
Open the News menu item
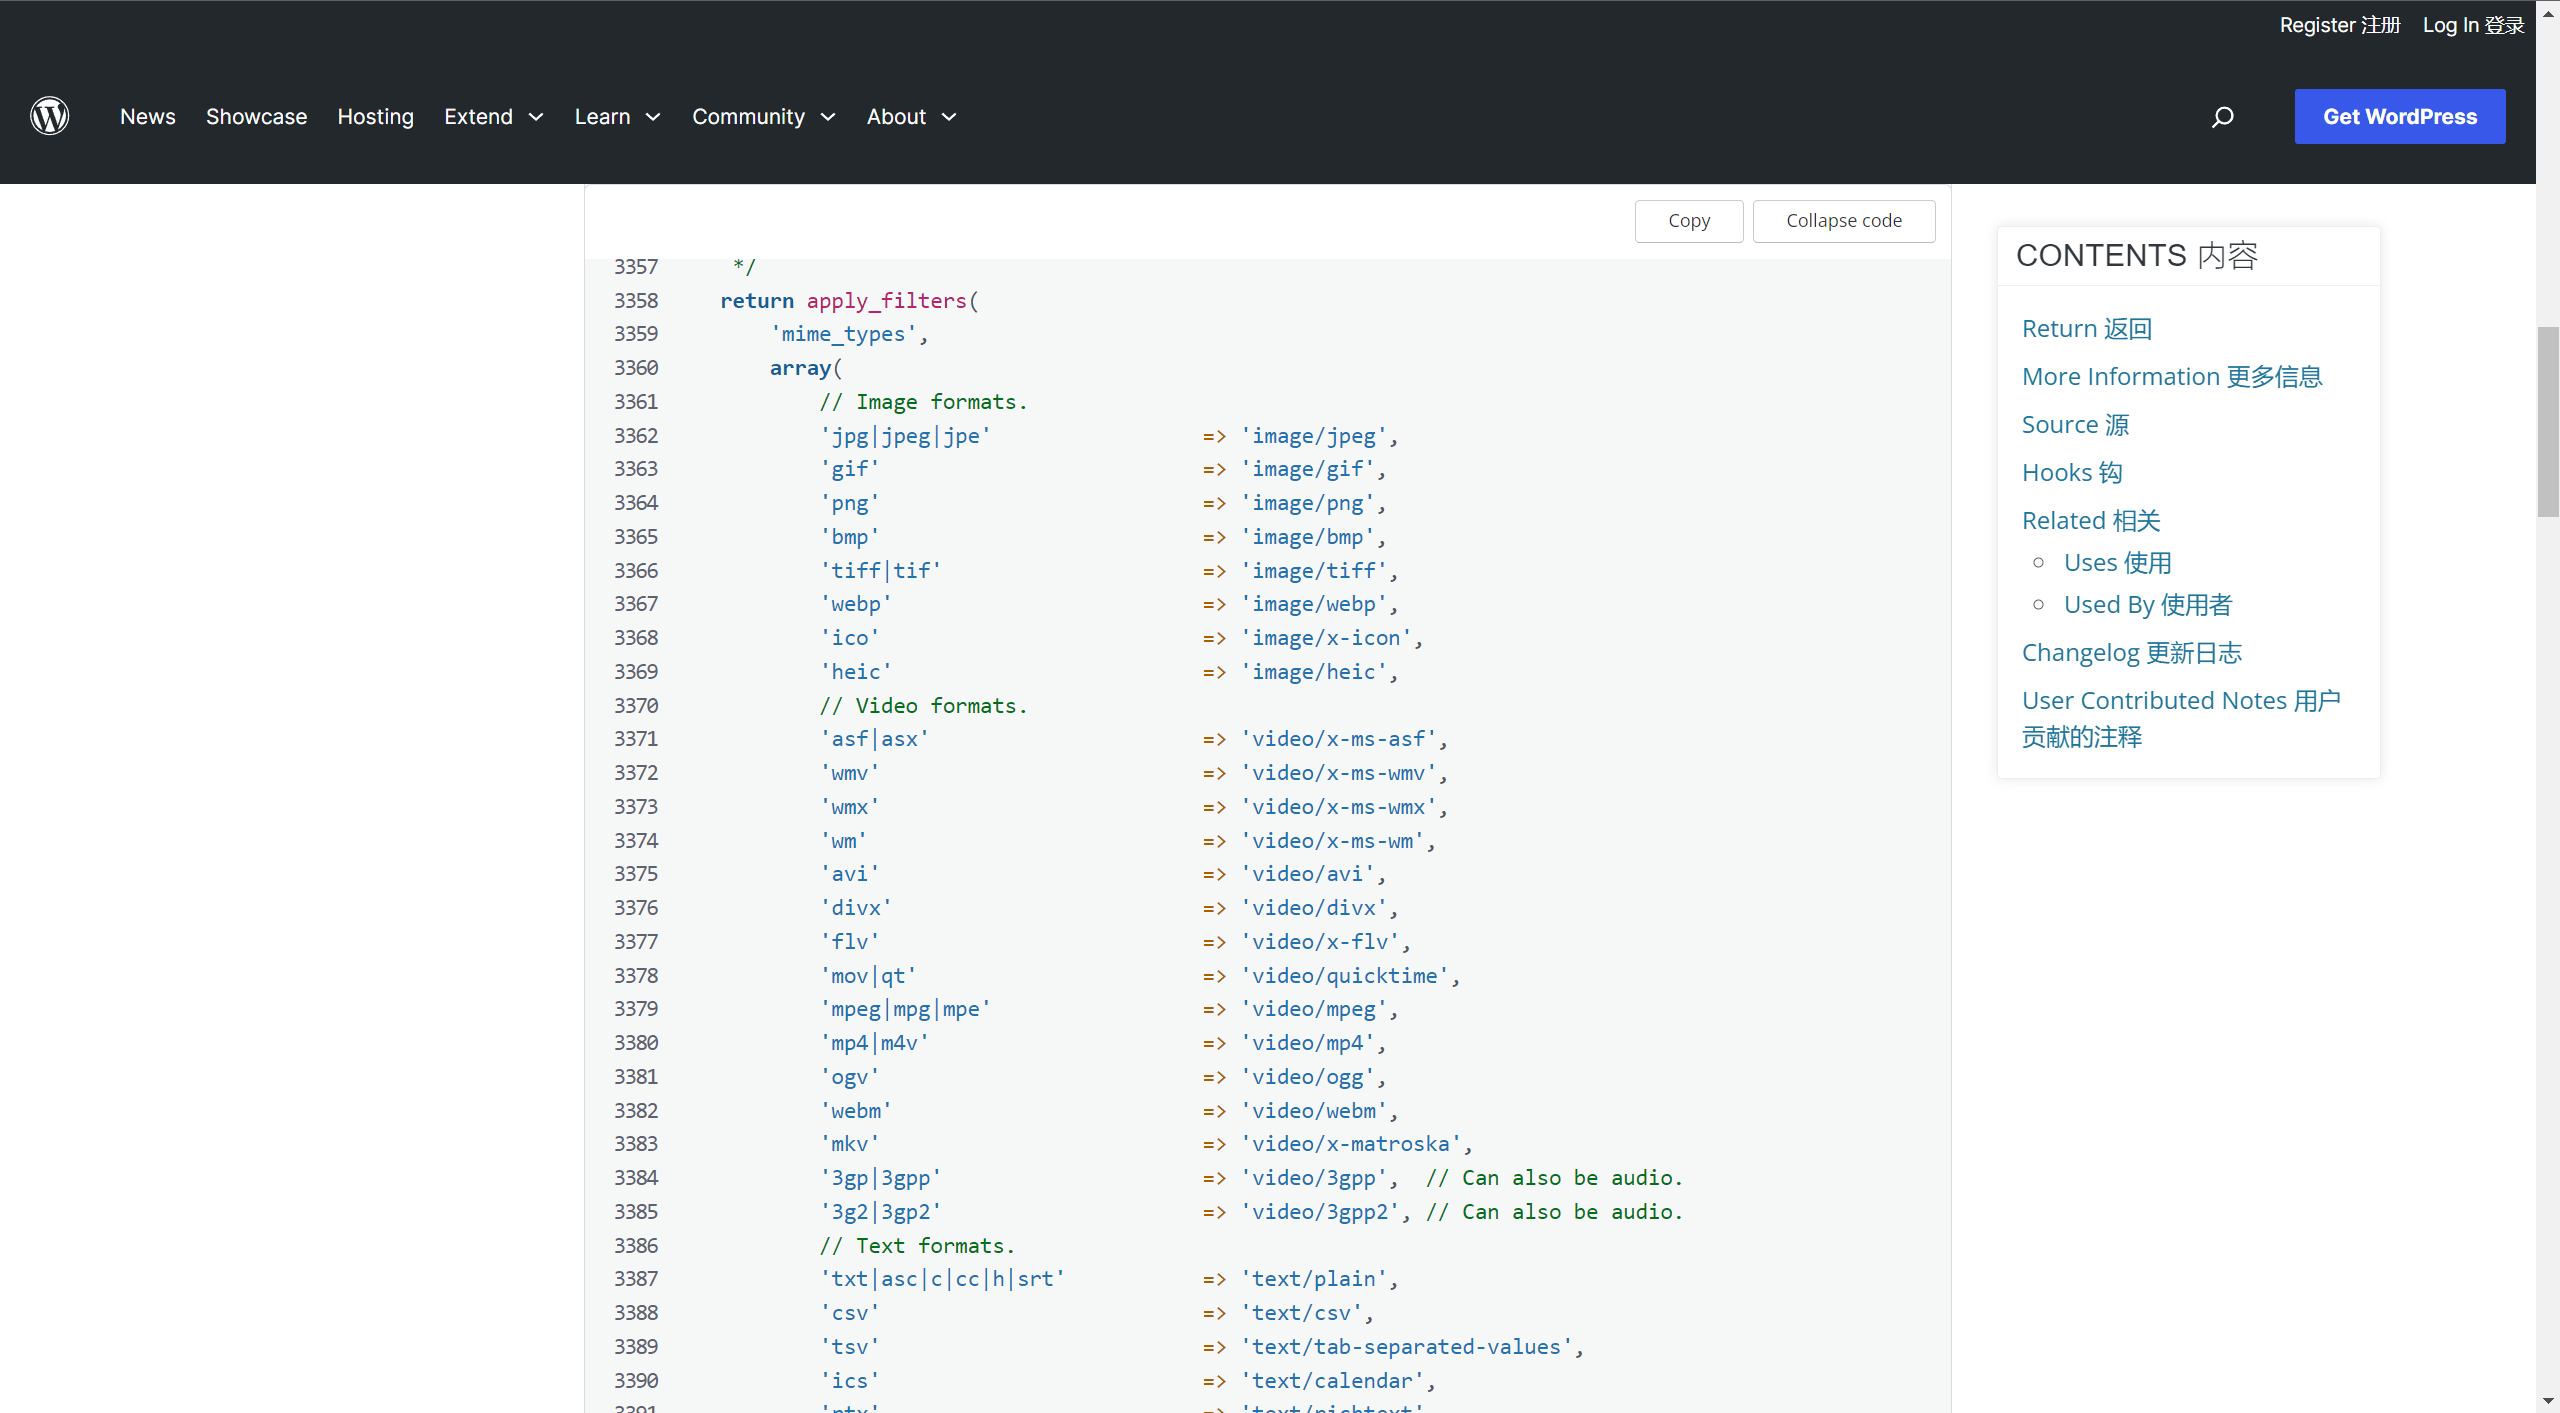[147, 117]
